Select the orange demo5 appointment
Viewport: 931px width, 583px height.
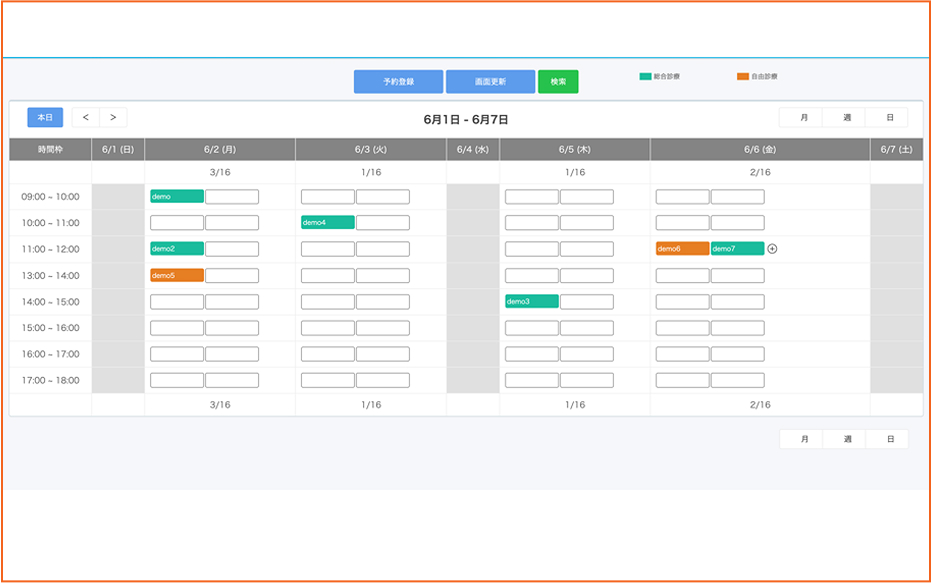coord(177,275)
